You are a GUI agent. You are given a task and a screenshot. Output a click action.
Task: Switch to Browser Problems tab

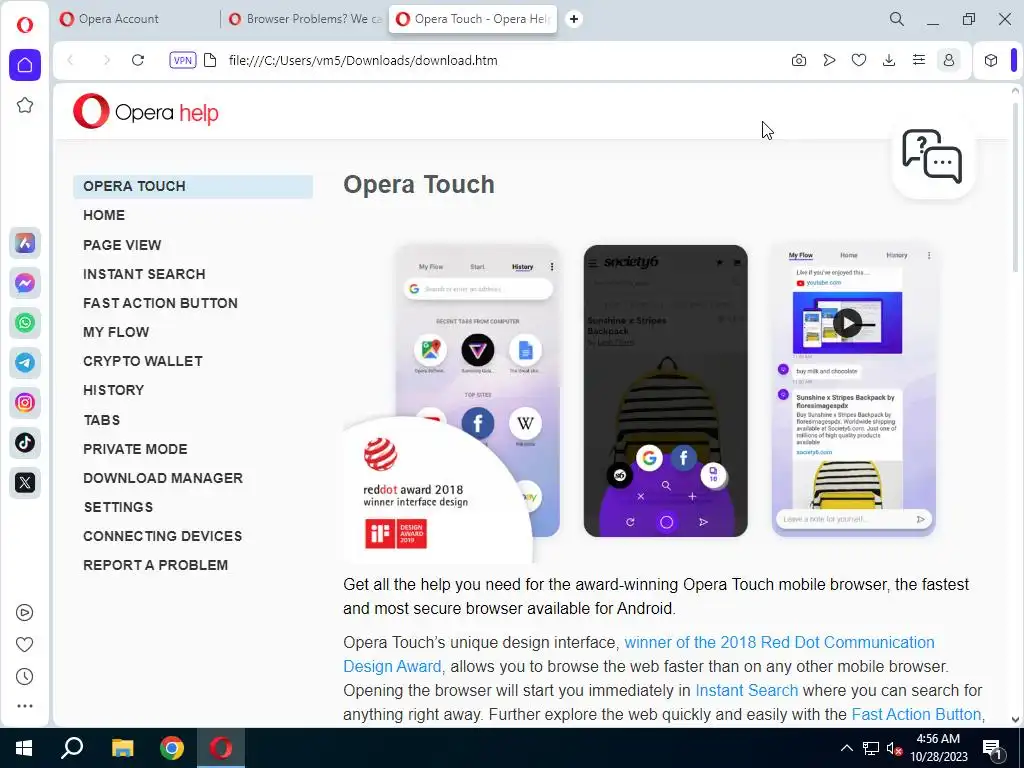point(306,19)
